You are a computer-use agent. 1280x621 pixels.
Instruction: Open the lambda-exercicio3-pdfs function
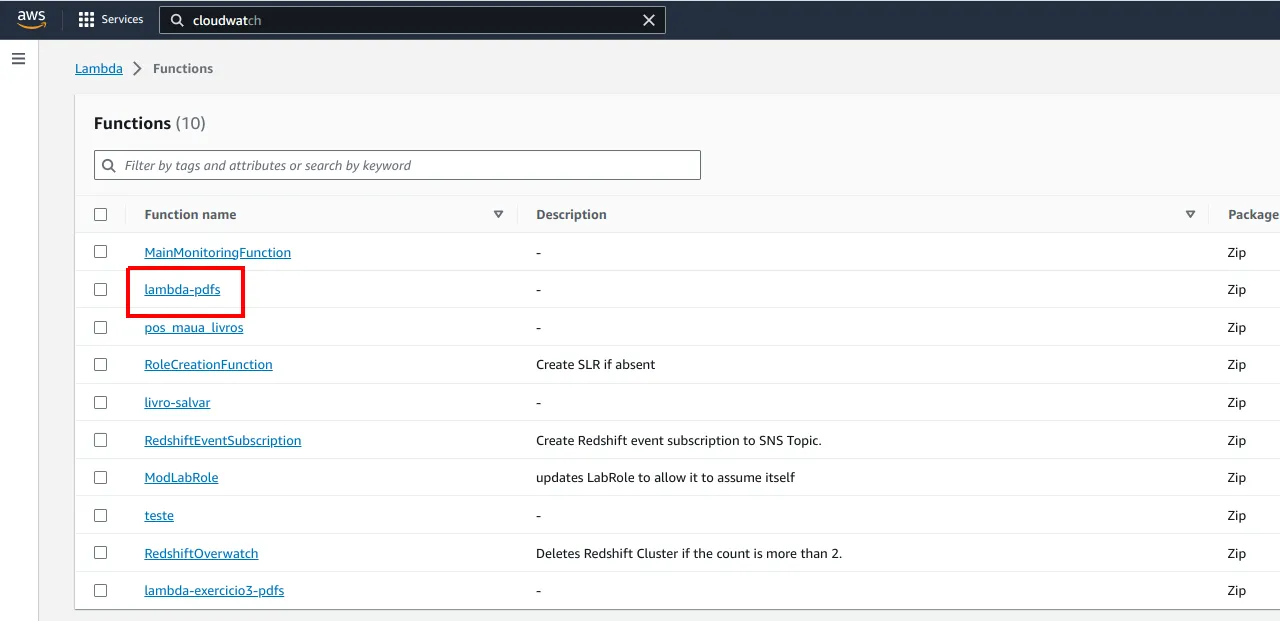coord(214,591)
